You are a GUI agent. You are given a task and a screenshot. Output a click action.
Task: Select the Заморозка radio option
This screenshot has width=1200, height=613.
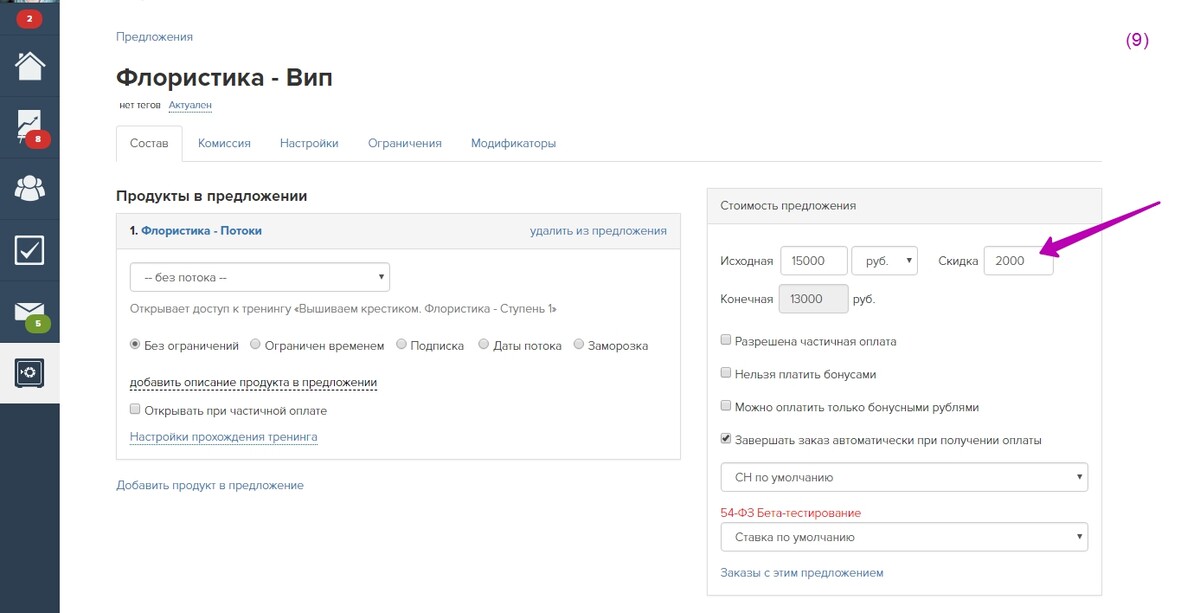coord(579,345)
